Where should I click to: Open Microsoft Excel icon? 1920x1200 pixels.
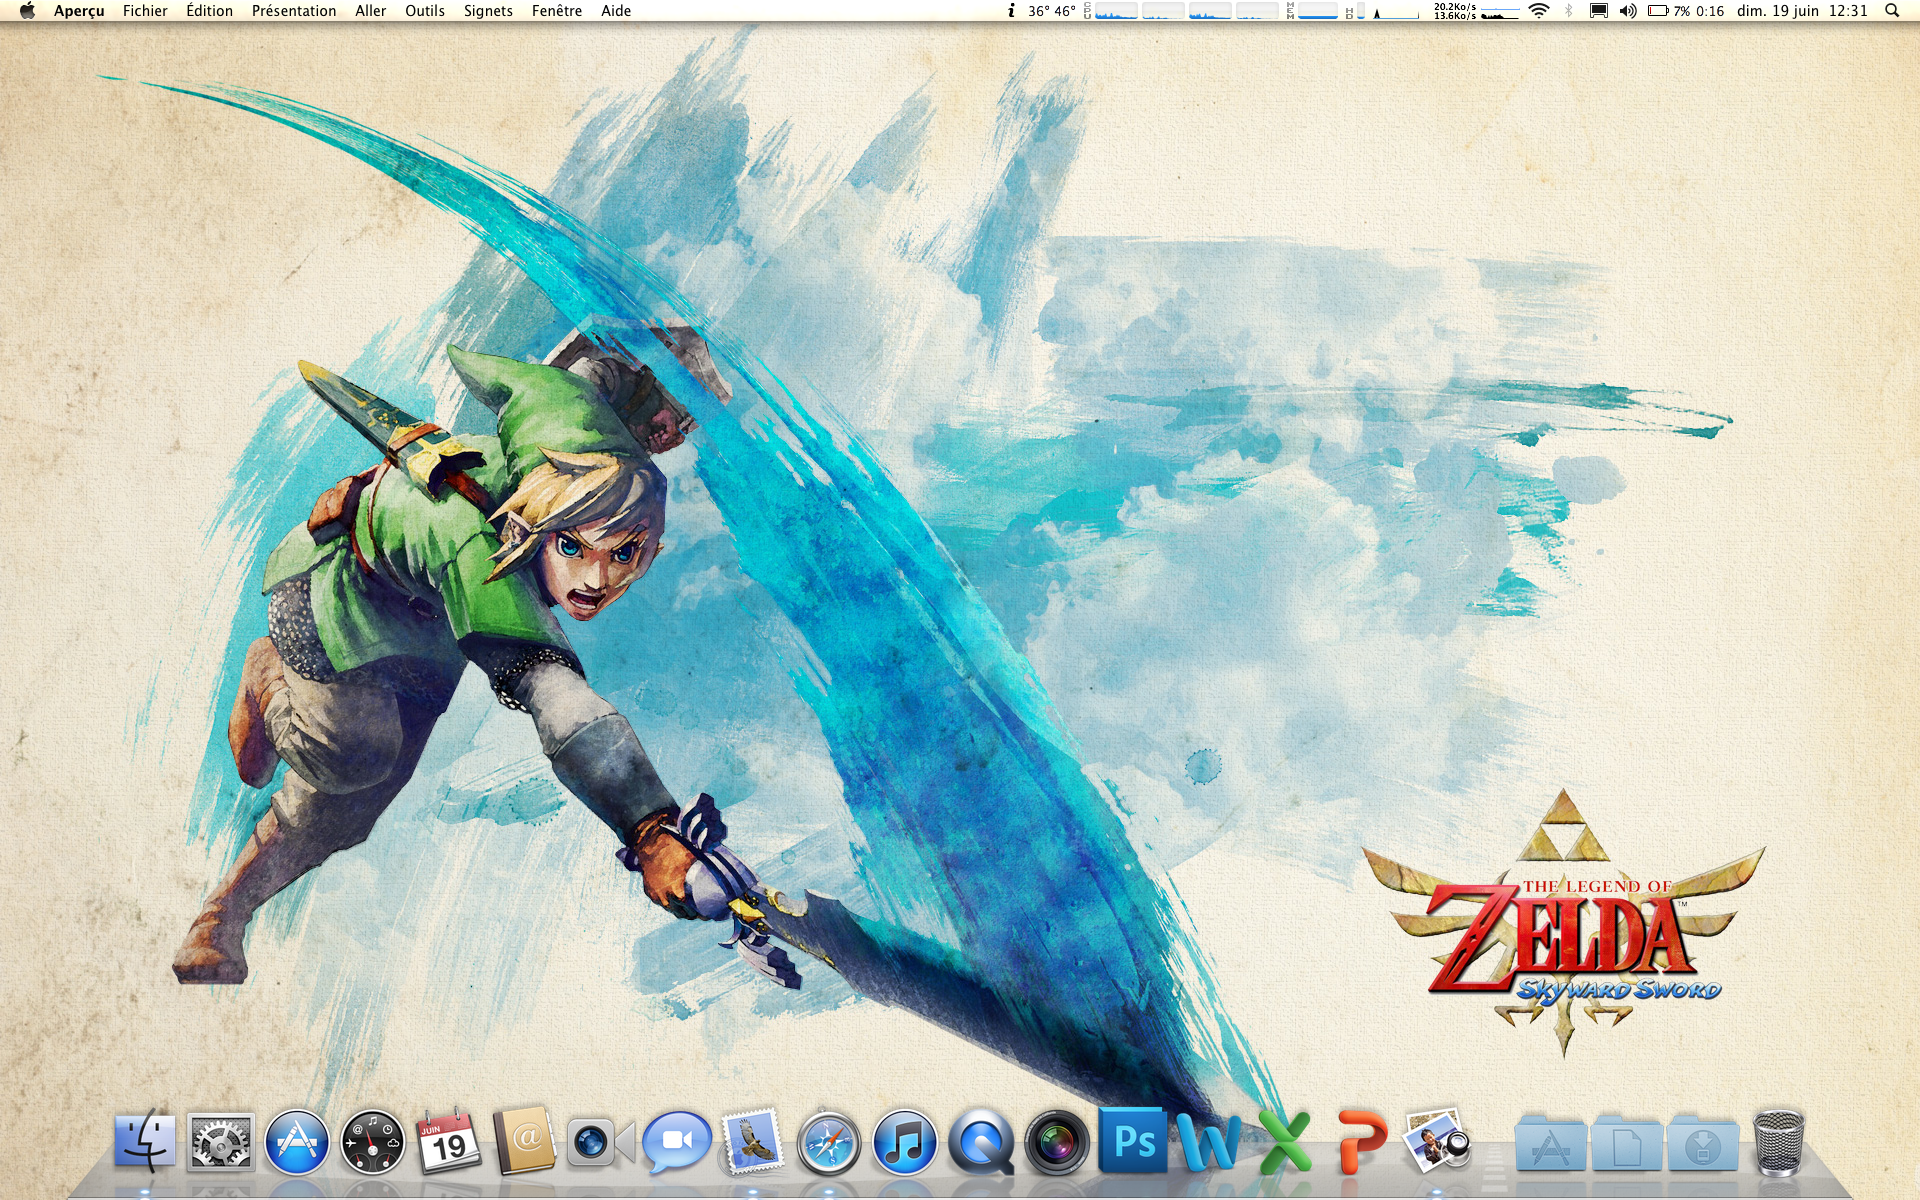pyautogui.click(x=1285, y=1141)
